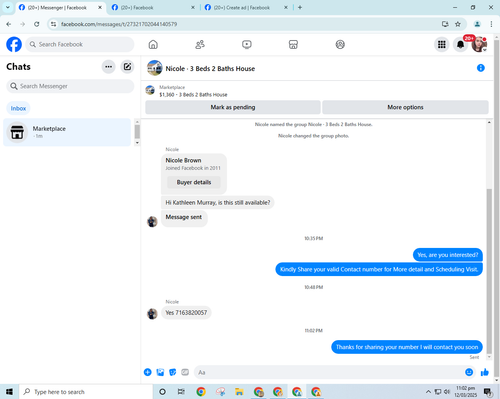Click the 'Thanks for sharing your number' message
This screenshot has width=500, height=399.
[x=407, y=347]
